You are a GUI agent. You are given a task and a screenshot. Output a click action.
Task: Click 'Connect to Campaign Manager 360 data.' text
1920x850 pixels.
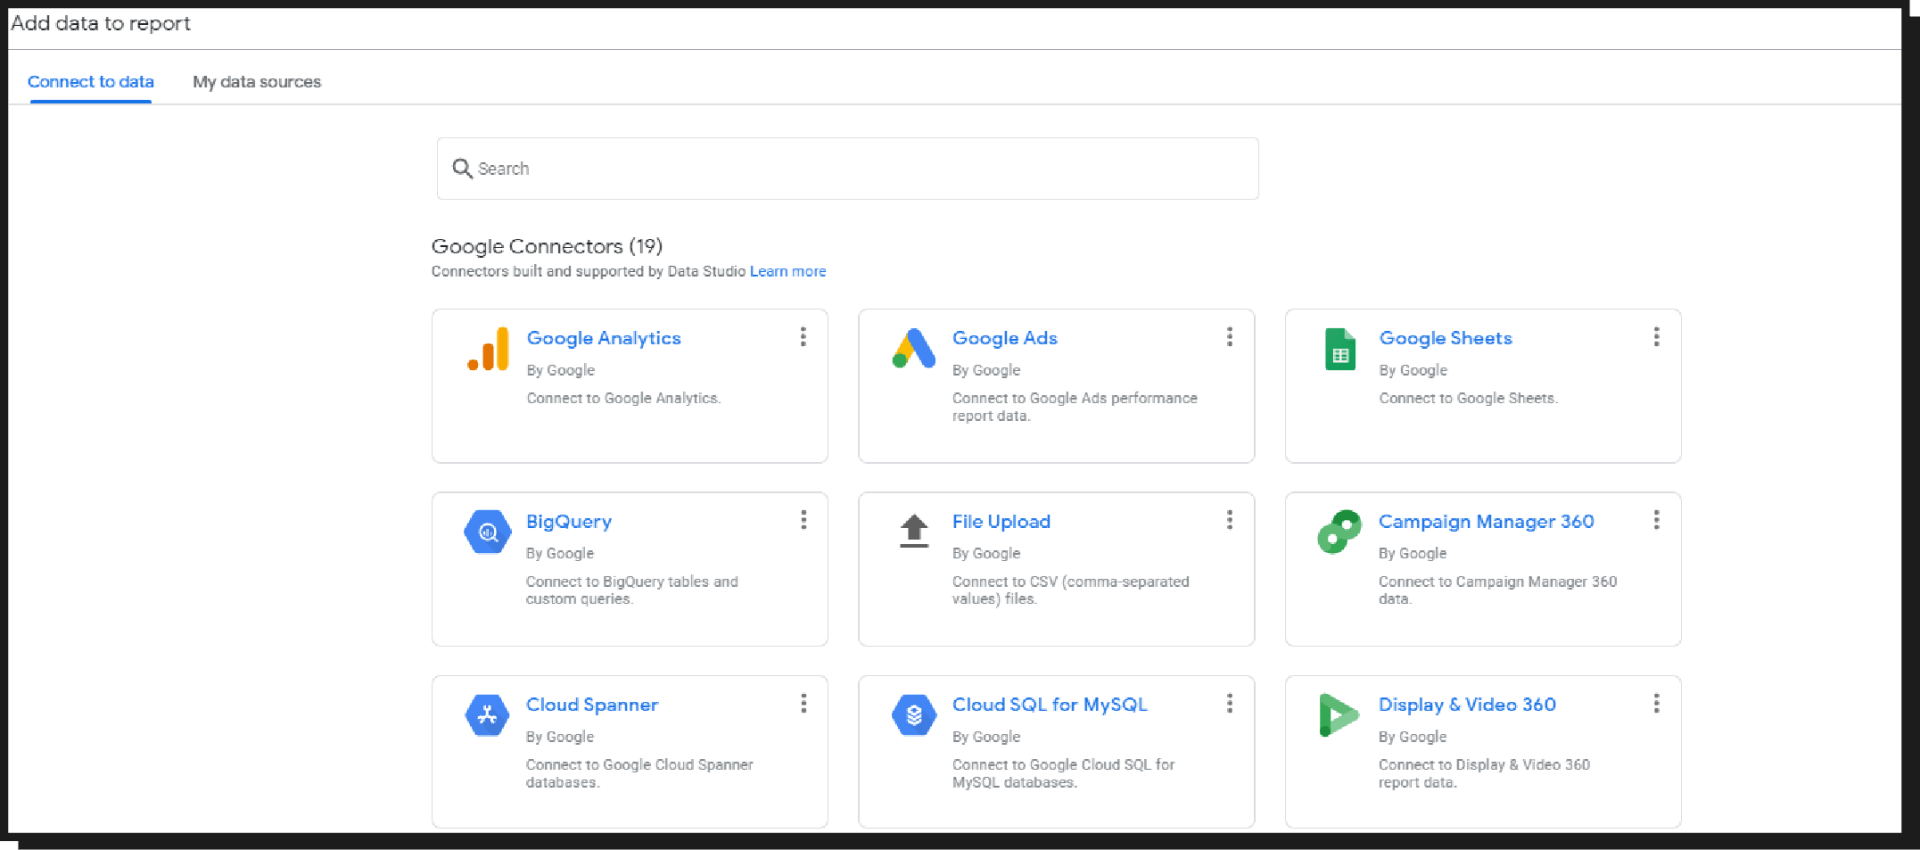click(x=1498, y=590)
